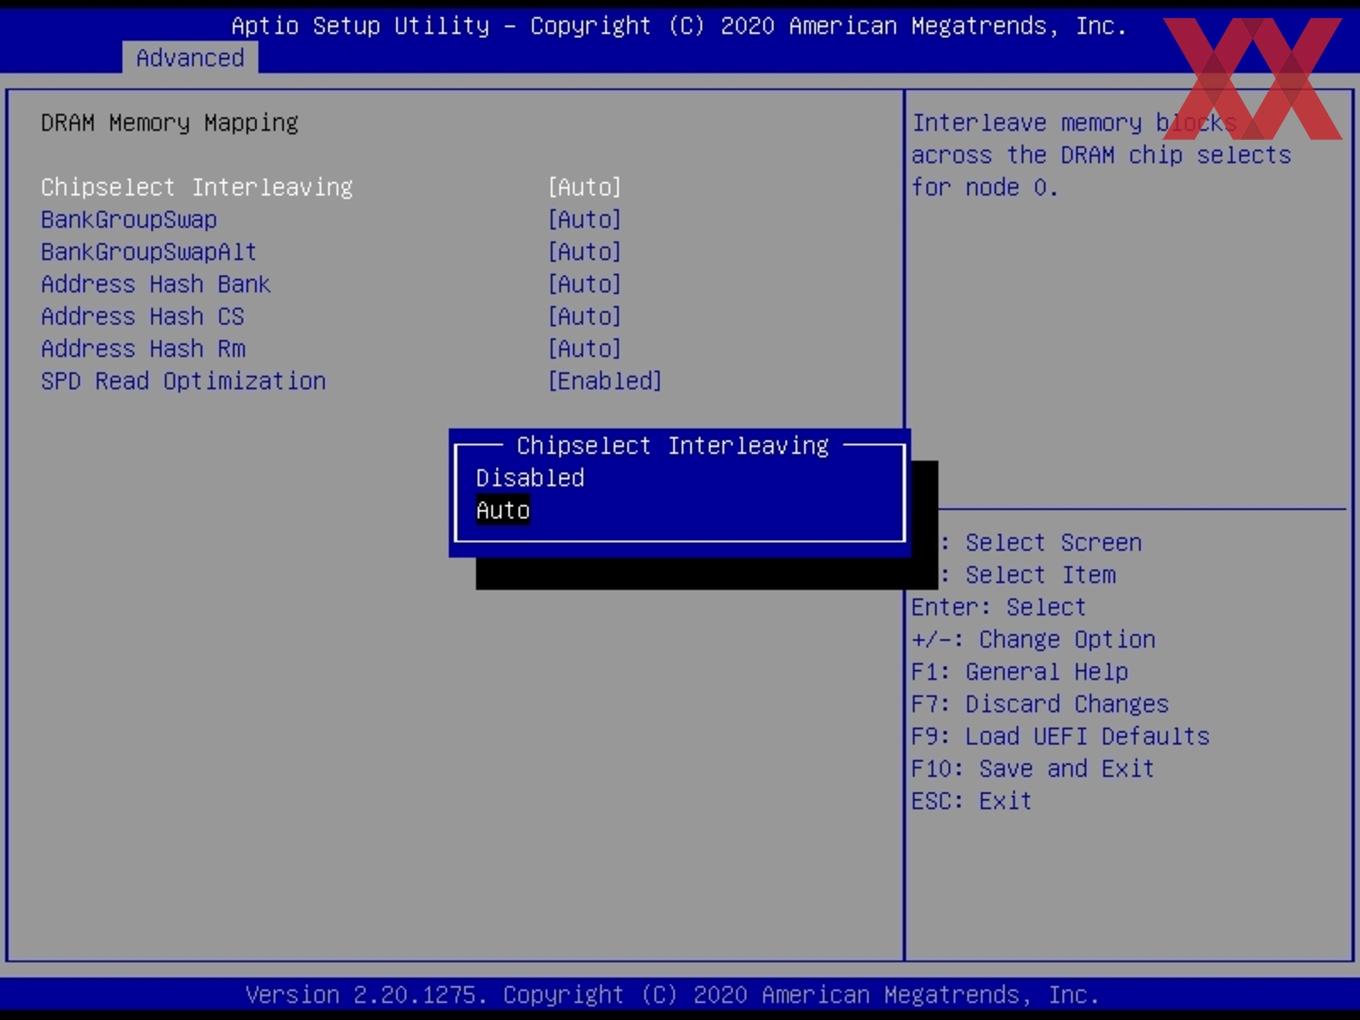This screenshot has width=1360, height=1020.
Task: Click the F10: Save and Exit hint
Action: pyautogui.click(x=1033, y=768)
